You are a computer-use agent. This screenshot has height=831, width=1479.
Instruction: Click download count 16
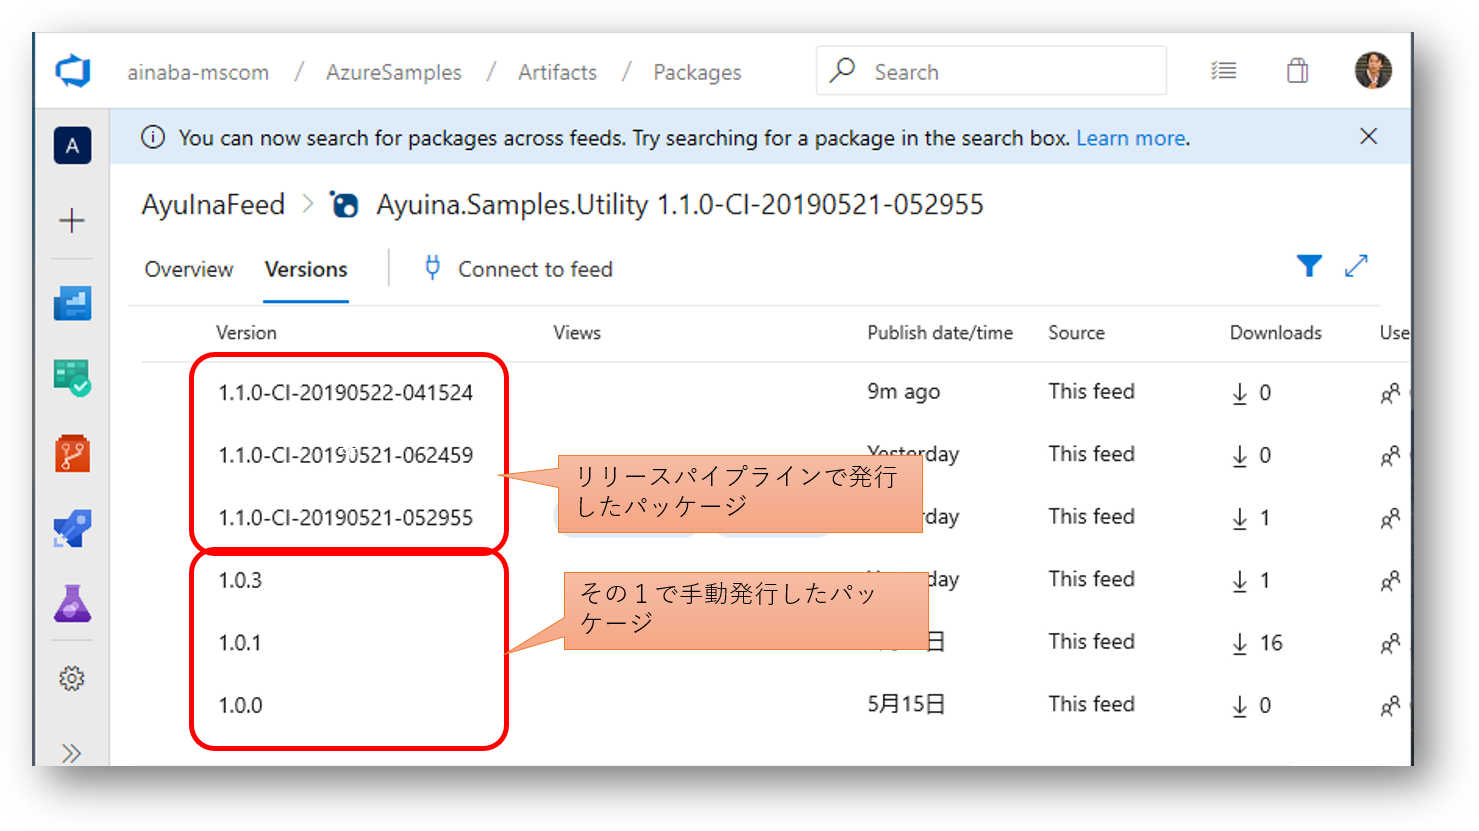click(1271, 643)
